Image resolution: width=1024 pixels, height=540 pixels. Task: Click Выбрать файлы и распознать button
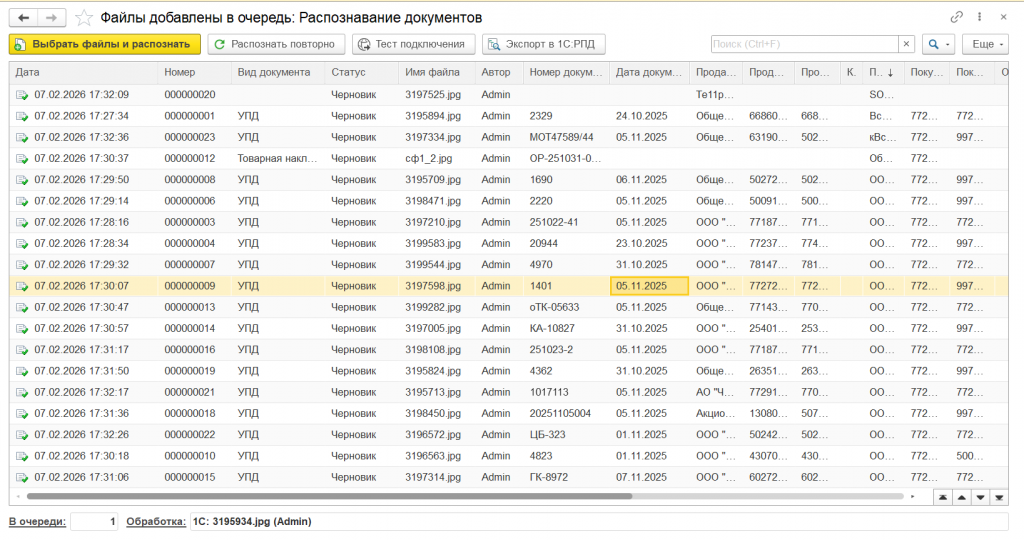tap(104, 44)
